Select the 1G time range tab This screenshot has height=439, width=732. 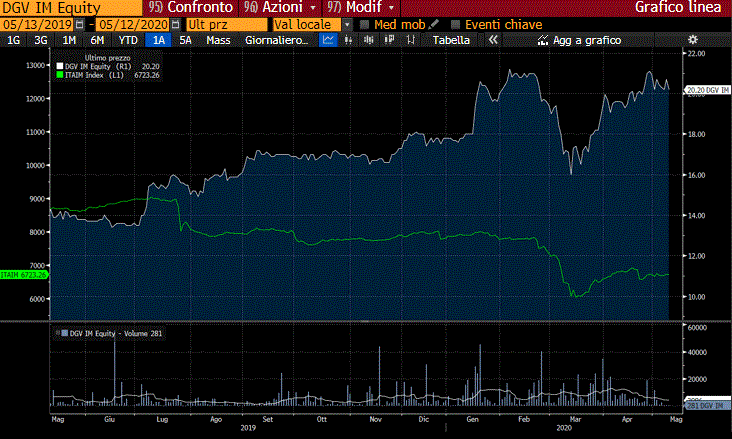click(x=14, y=40)
